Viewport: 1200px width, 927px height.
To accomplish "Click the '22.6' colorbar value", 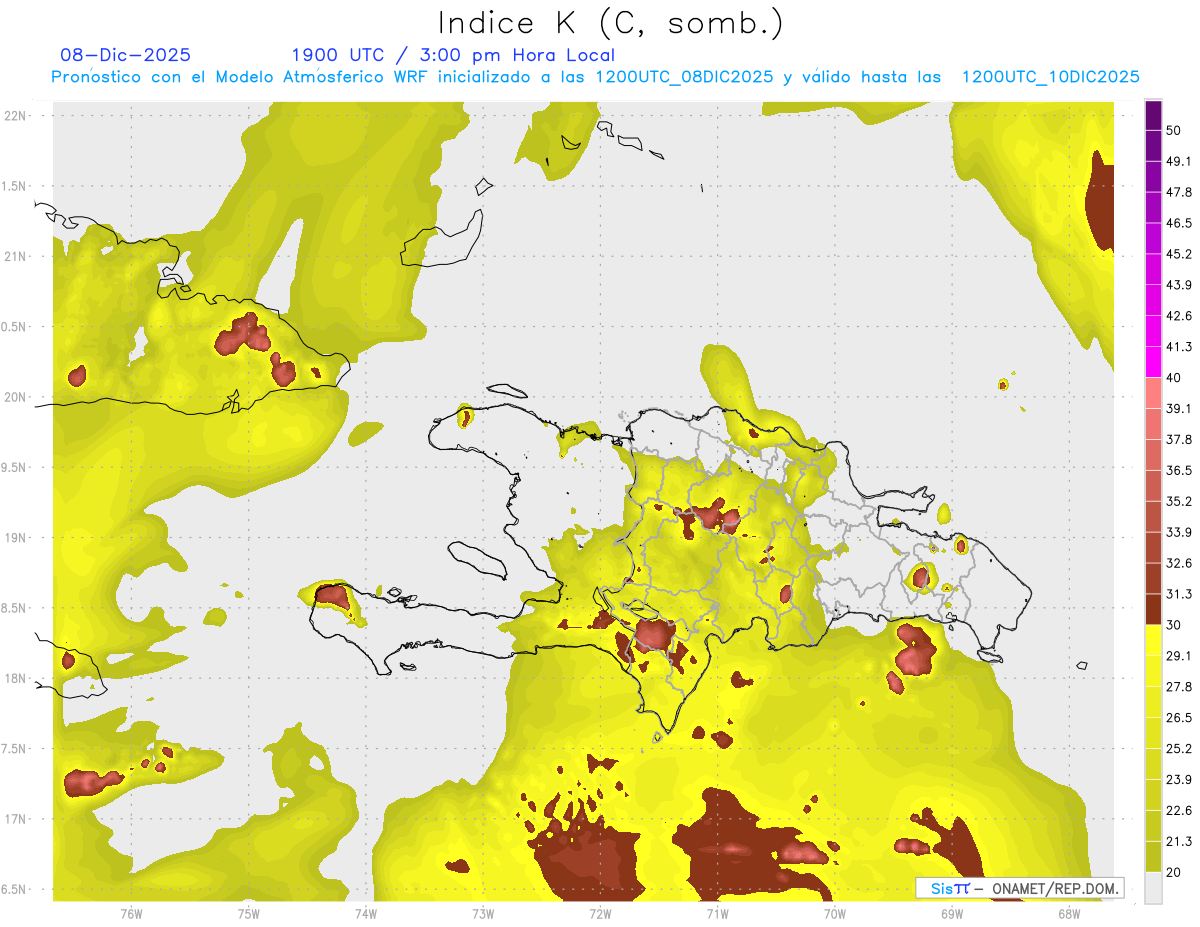I will click(x=1179, y=811).
